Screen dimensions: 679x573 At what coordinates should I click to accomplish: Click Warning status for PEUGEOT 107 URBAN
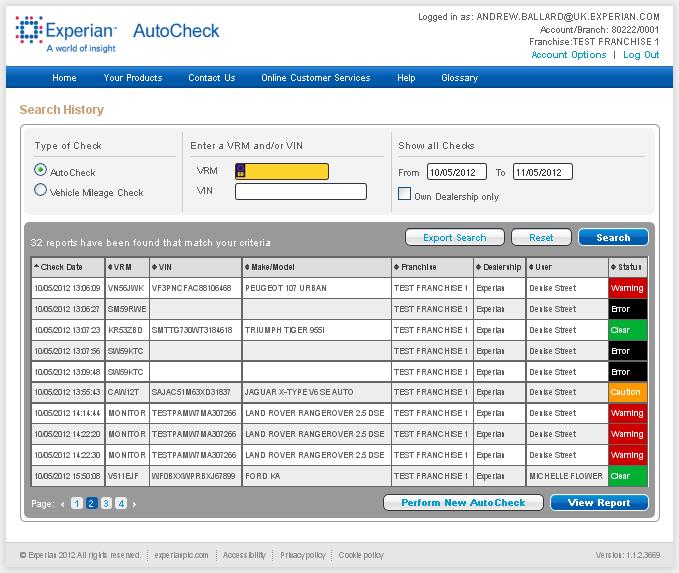(628, 288)
